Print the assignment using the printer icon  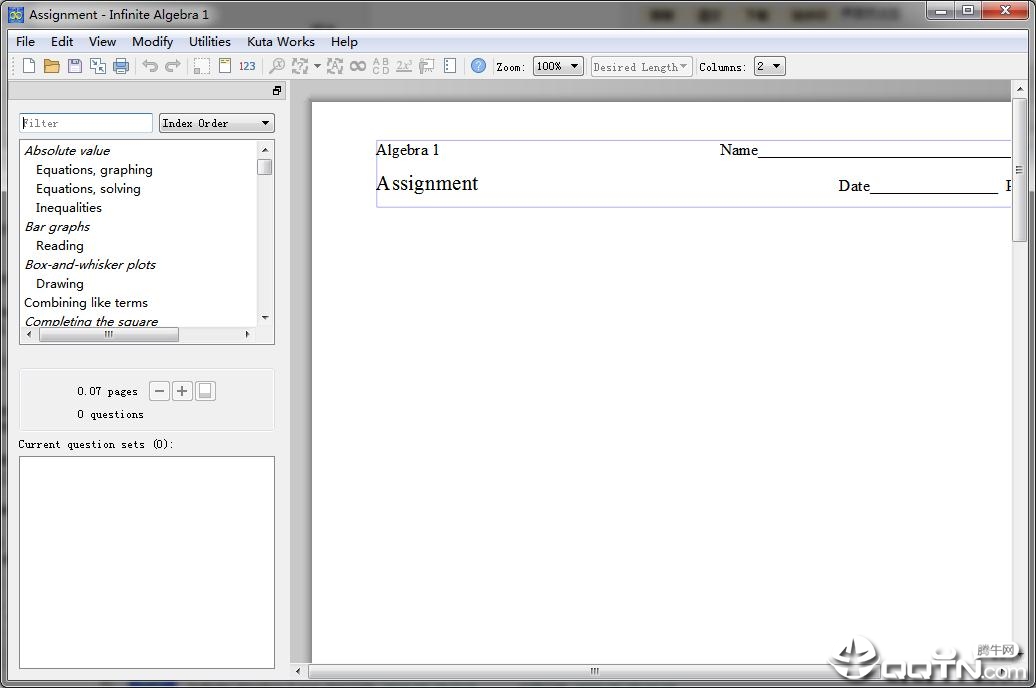point(121,65)
